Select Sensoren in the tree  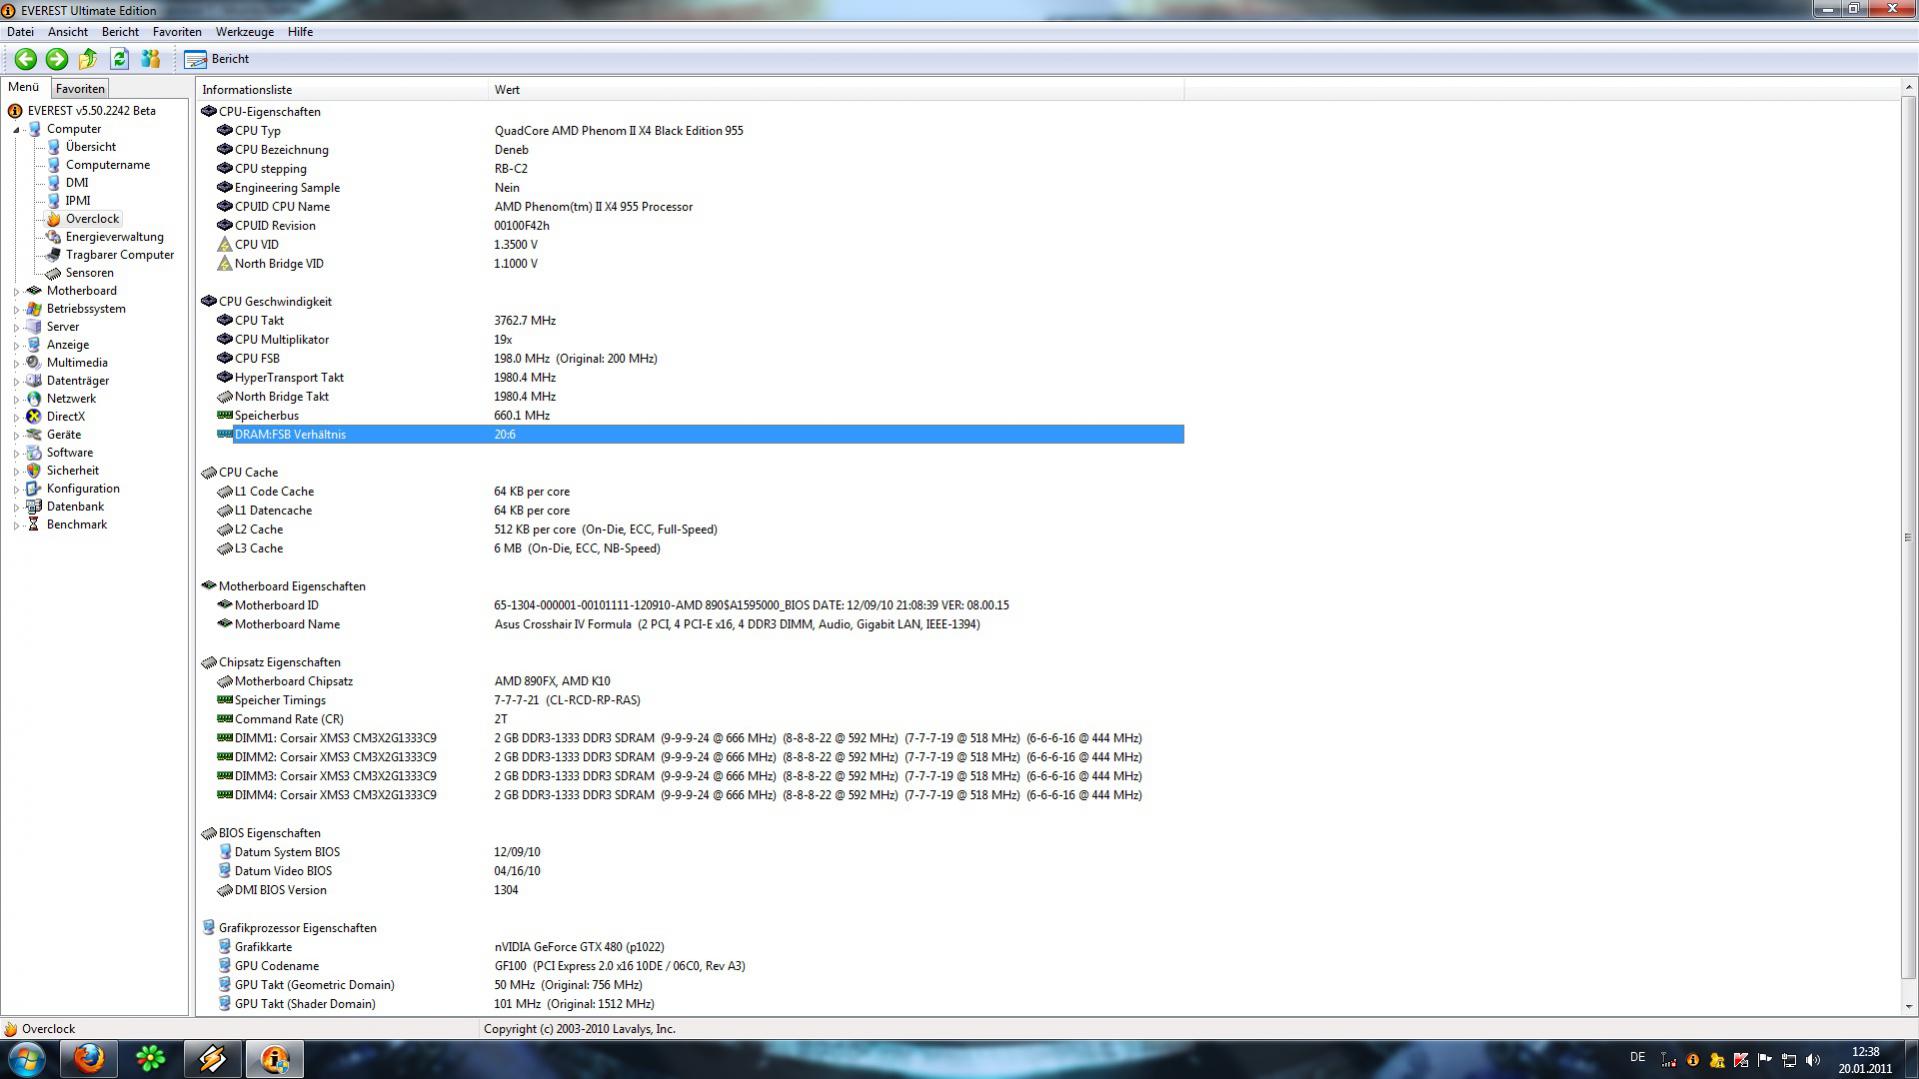[89, 273]
